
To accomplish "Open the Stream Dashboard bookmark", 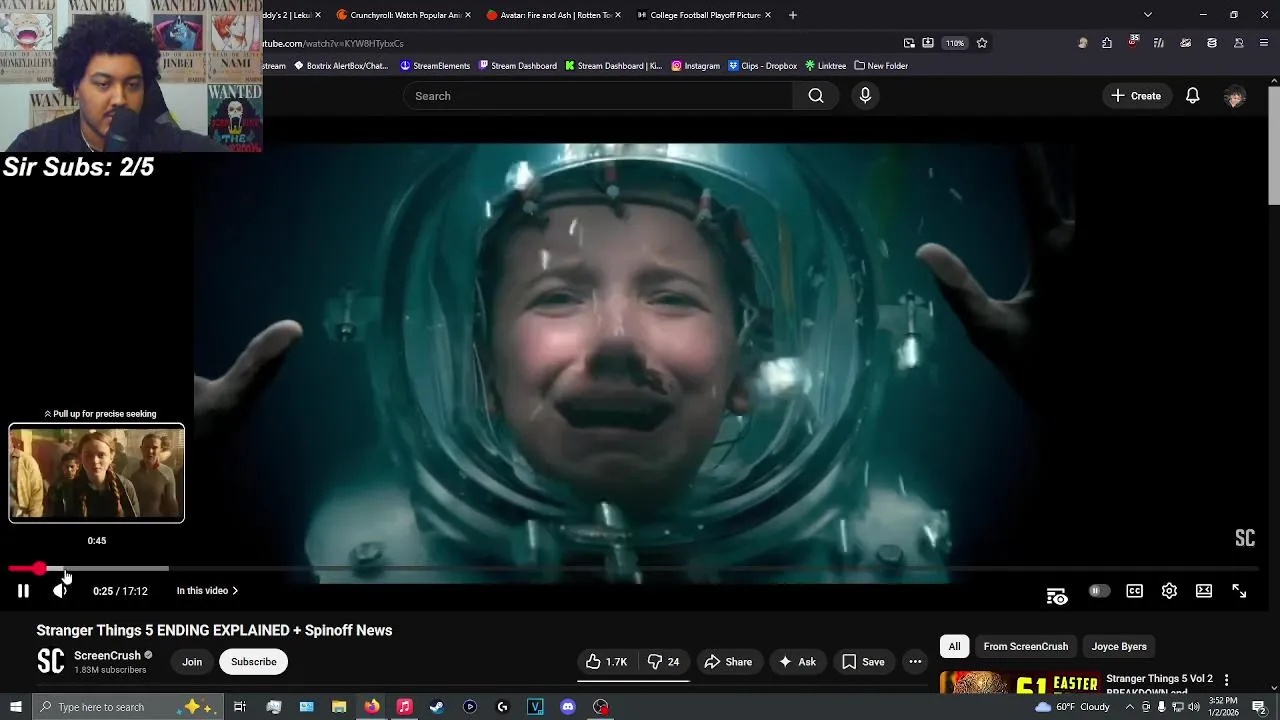I will (518, 66).
